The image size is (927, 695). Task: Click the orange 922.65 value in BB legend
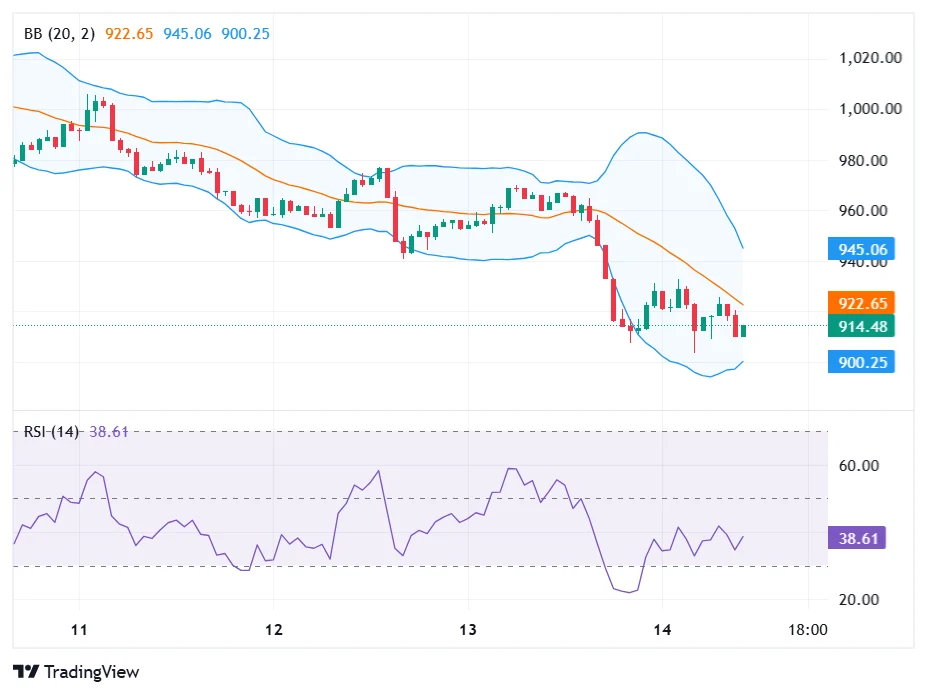(130, 33)
